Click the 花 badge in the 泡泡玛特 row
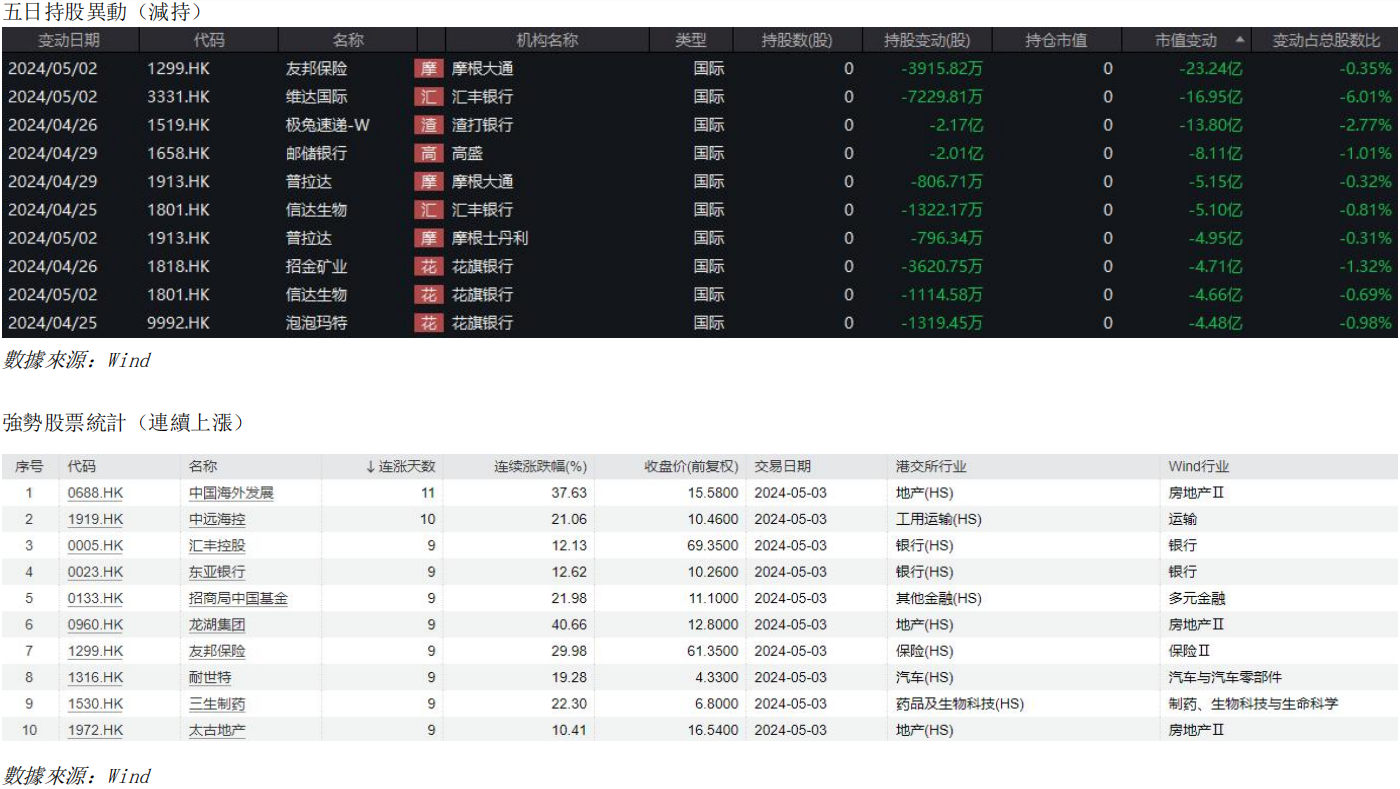Screen dimensions: 1400x789 [x=428, y=323]
